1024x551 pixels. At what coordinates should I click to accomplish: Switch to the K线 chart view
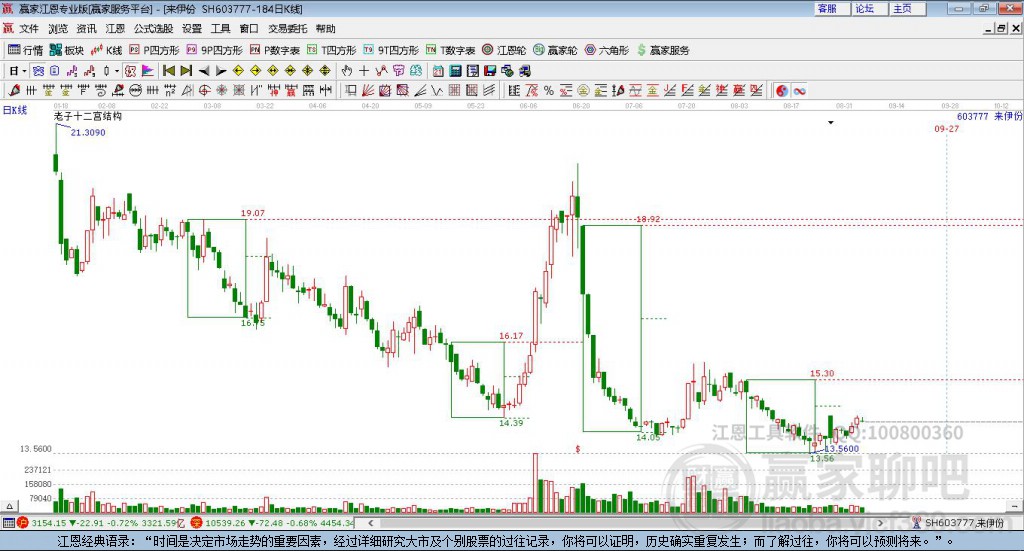click(x=106, y=50)
